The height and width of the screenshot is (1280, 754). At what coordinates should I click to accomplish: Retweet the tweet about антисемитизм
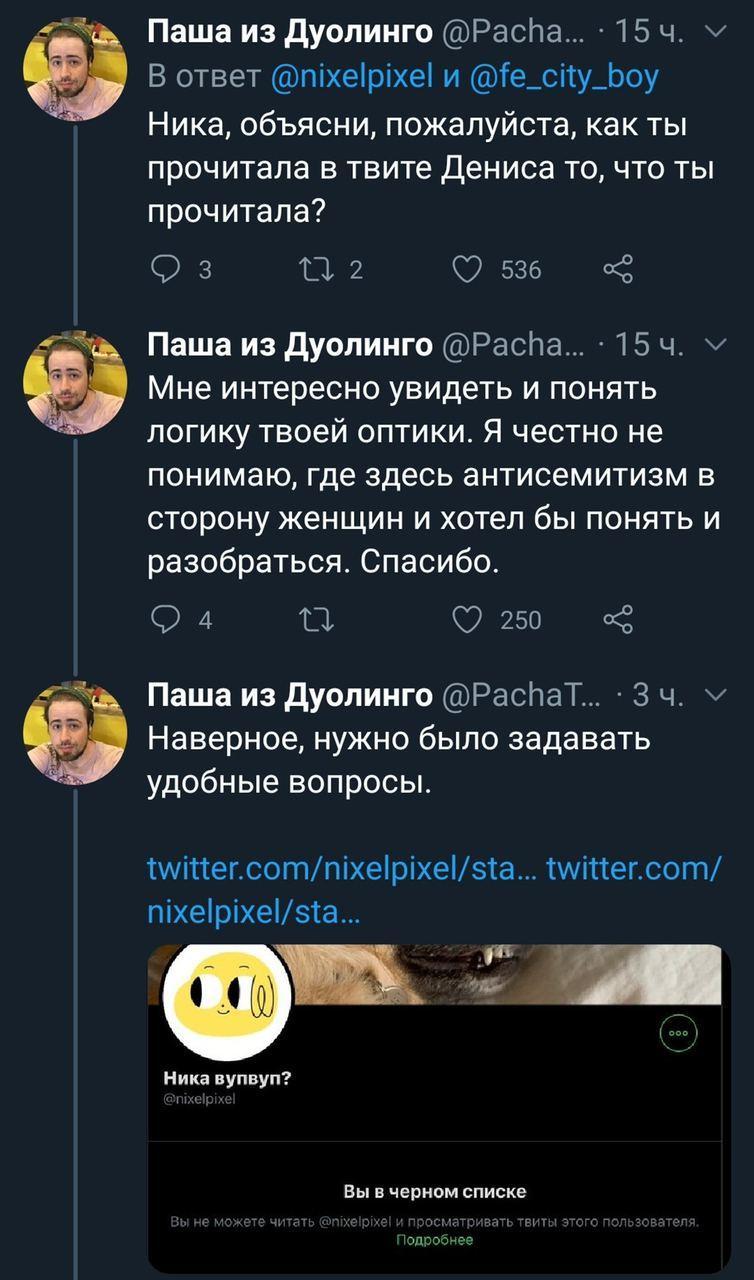(312, 620)
